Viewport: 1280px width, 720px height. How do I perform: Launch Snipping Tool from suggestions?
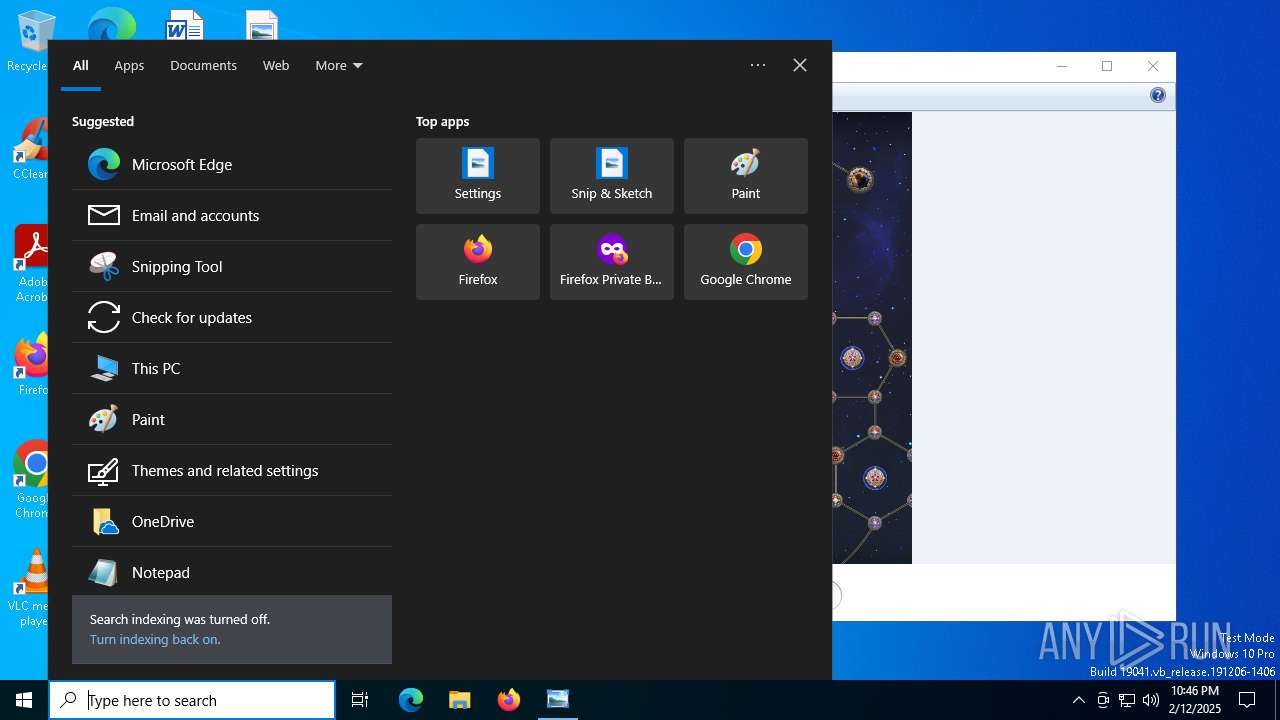232,266
